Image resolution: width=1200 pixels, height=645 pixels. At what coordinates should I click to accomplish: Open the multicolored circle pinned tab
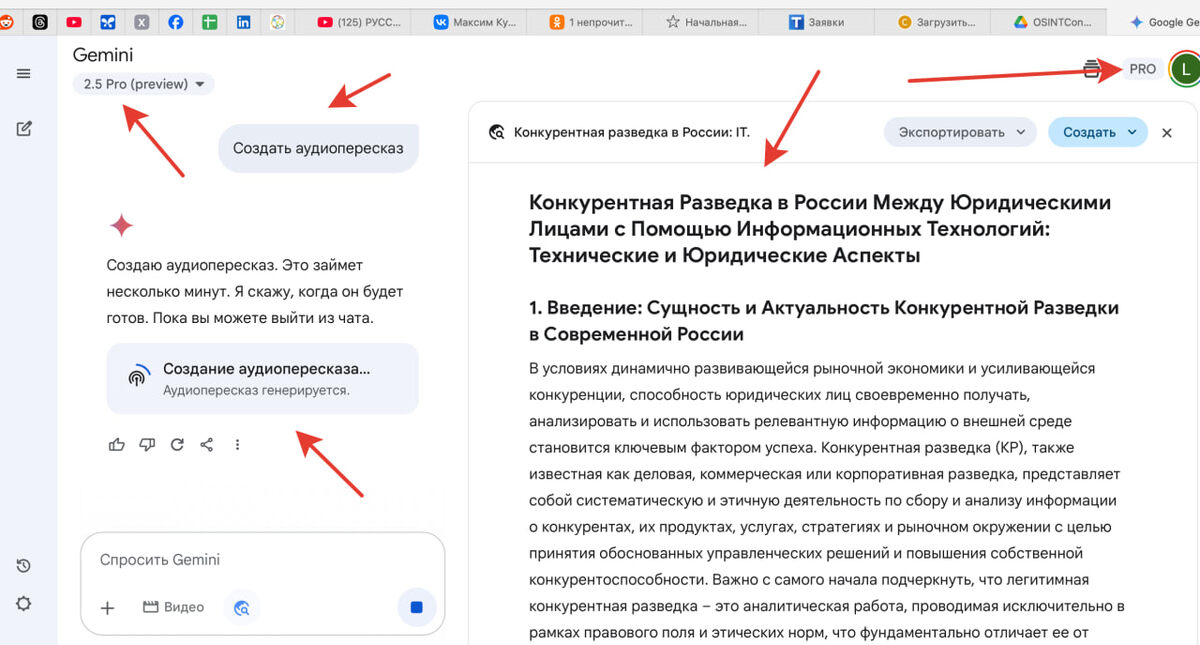click(x=278, y=22)
